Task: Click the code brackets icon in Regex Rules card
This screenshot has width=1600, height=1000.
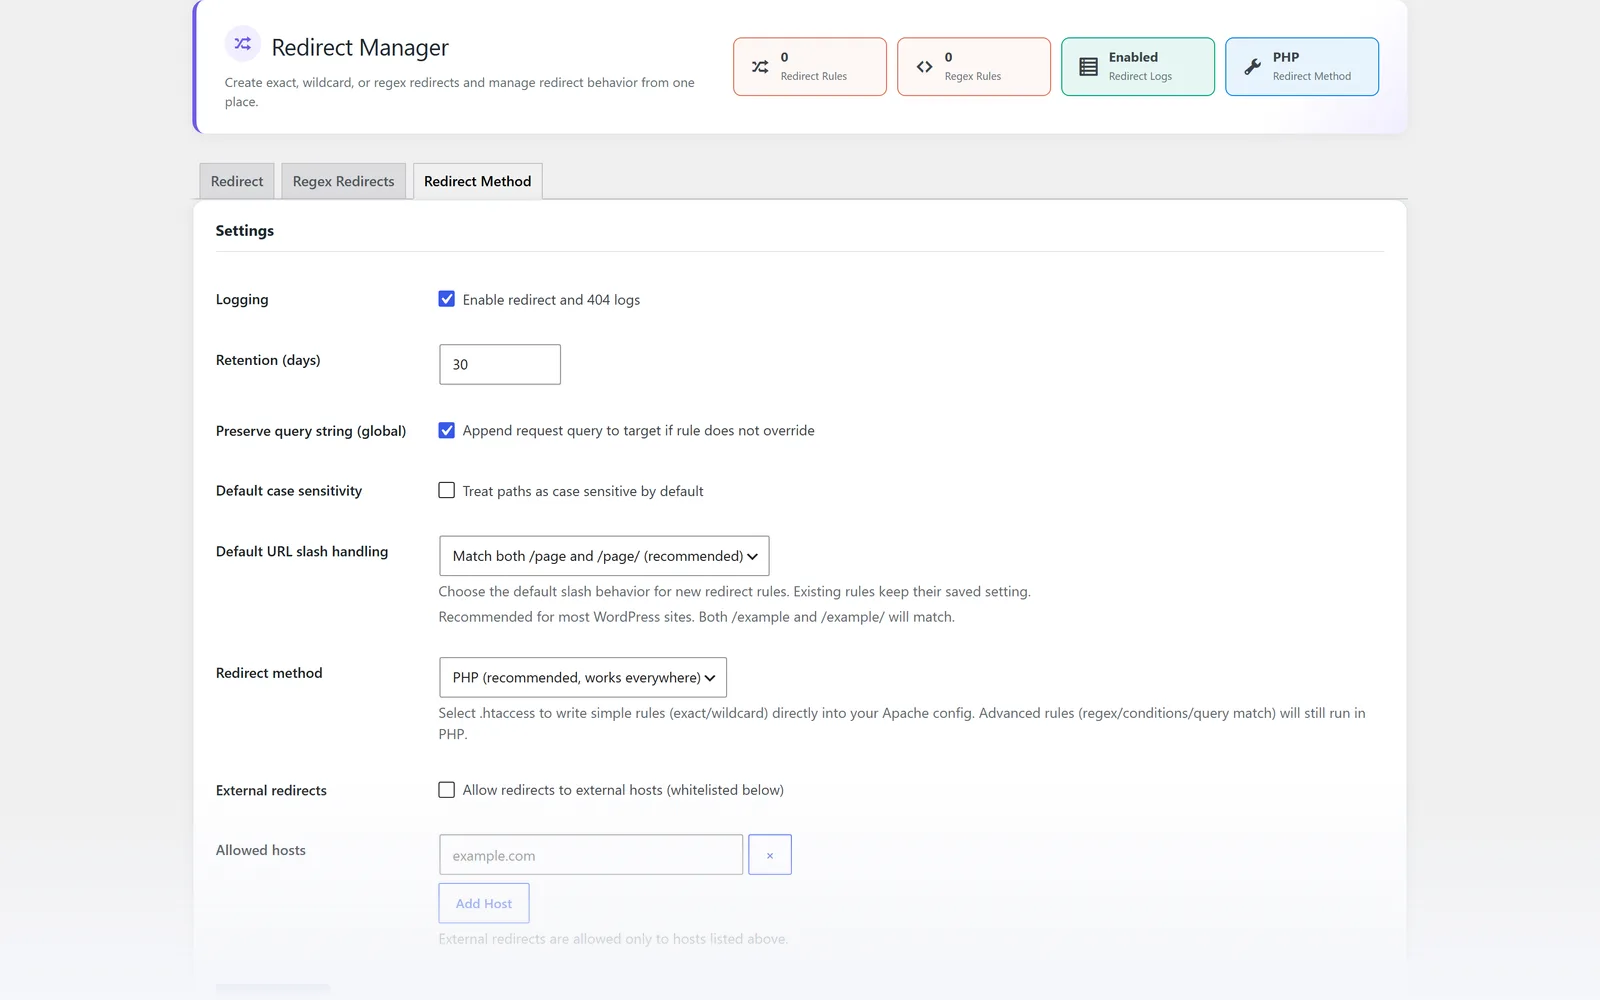Action: pyautogui.click(x=924, y=67)
